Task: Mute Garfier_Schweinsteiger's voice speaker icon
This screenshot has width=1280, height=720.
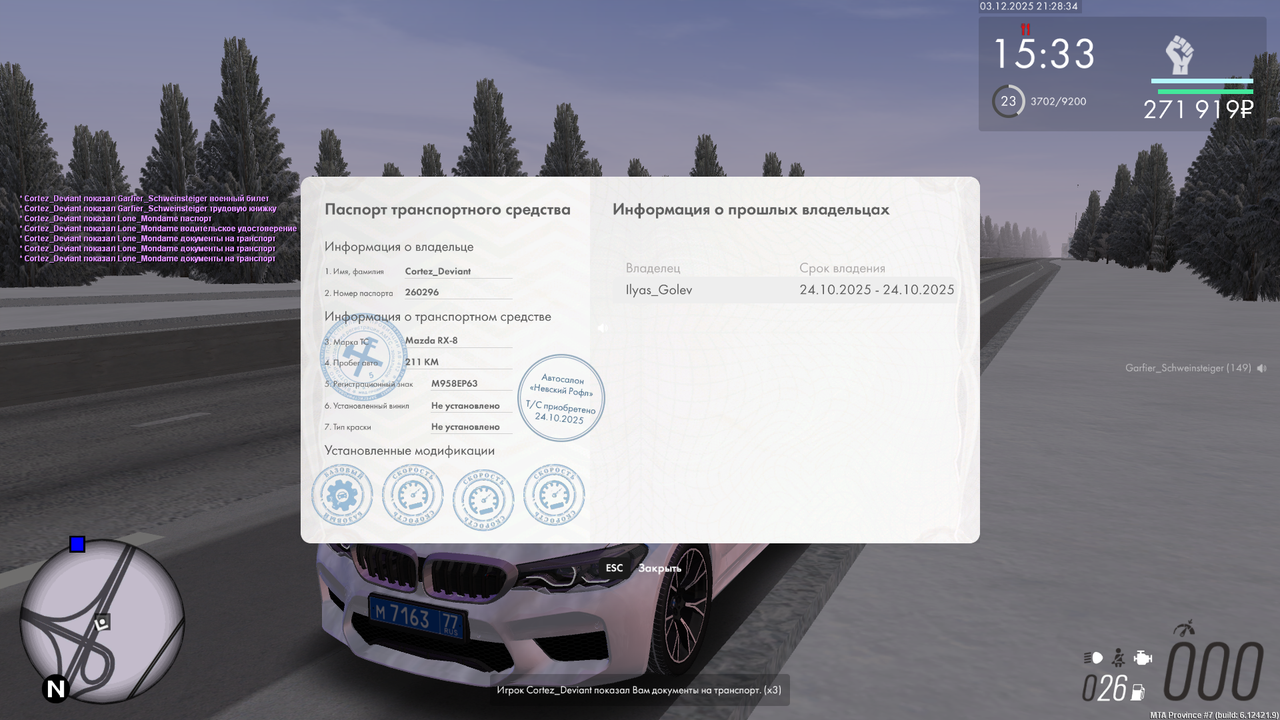Action: tap(1261, 368)
